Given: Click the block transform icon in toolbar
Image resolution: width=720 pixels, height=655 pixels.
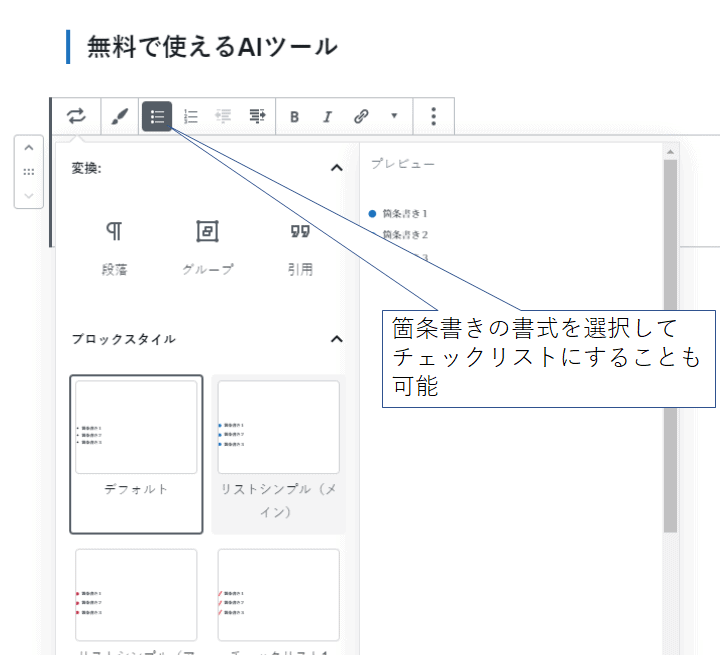Looking at the screenshot, I should [76, 116].
